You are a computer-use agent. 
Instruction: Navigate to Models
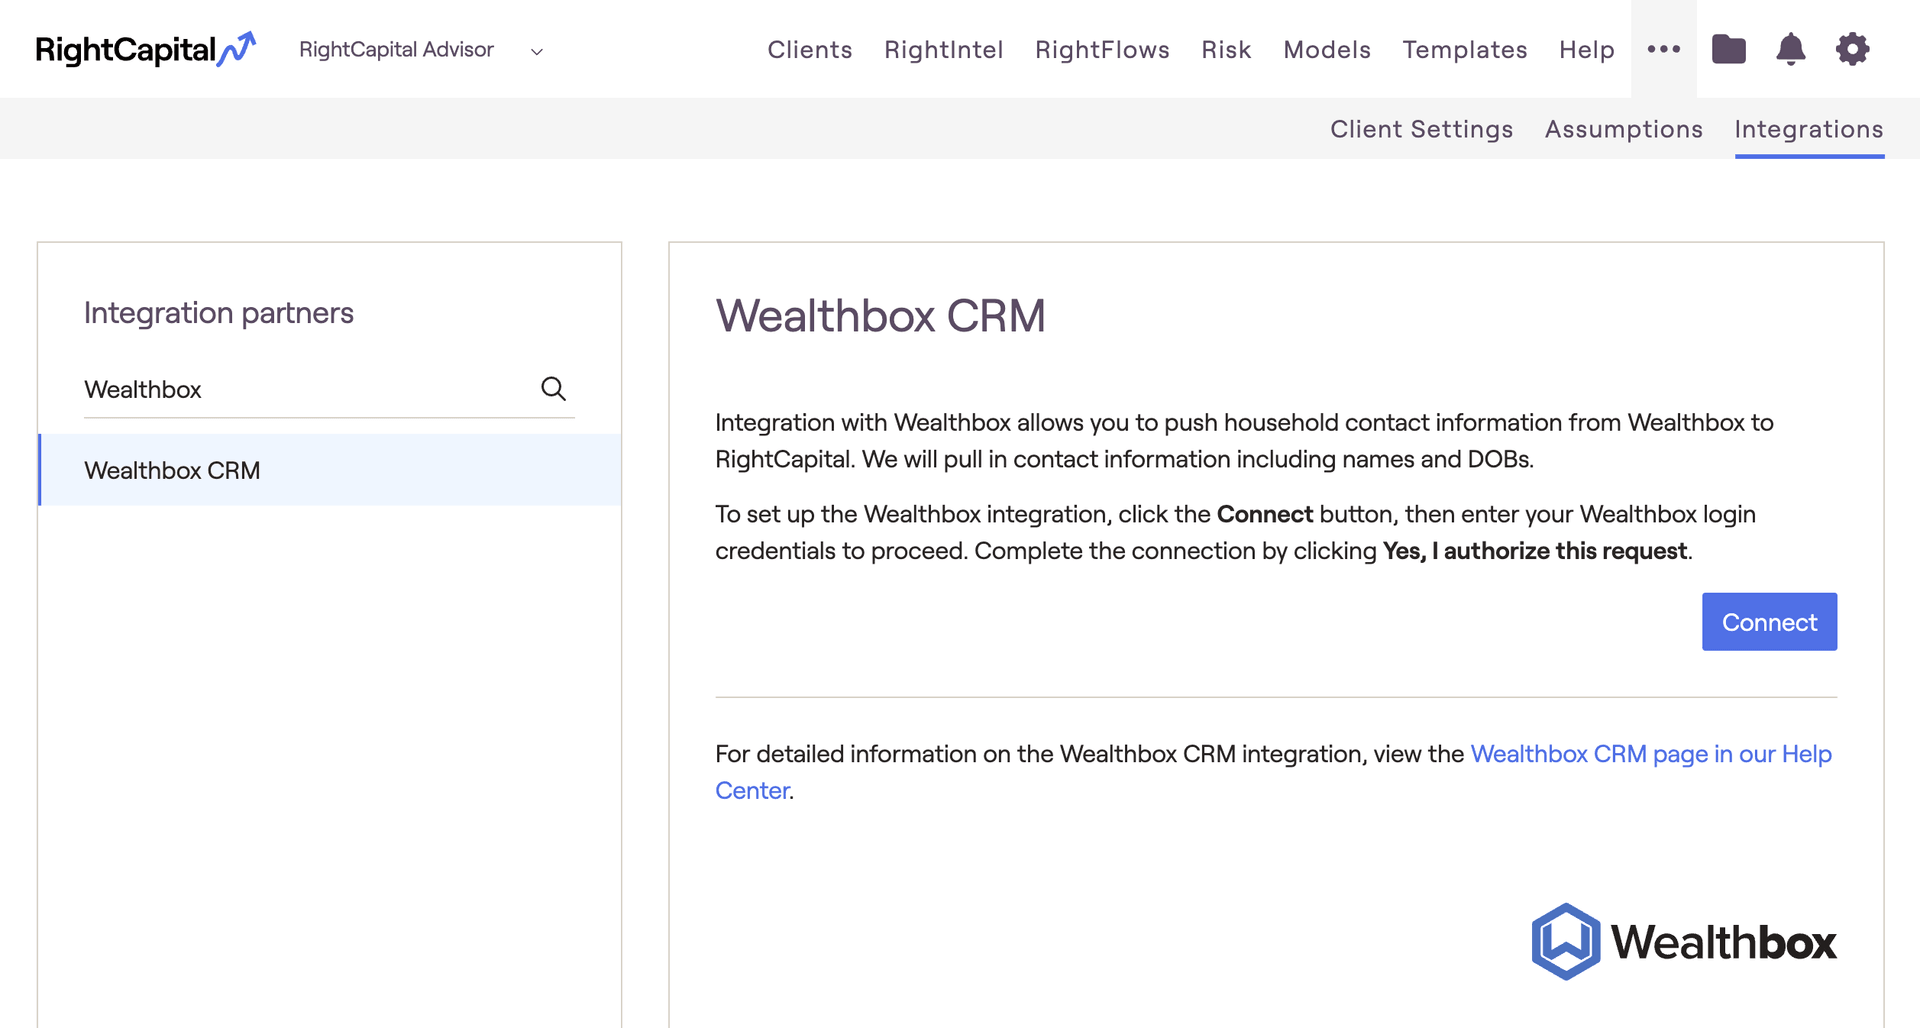click(1327, 50)
